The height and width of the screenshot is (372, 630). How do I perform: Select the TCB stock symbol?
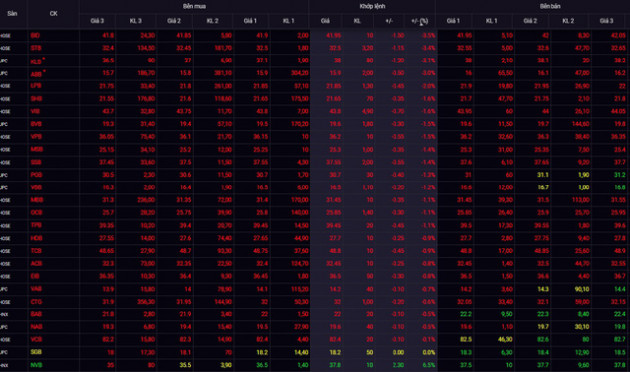(36, 251)
